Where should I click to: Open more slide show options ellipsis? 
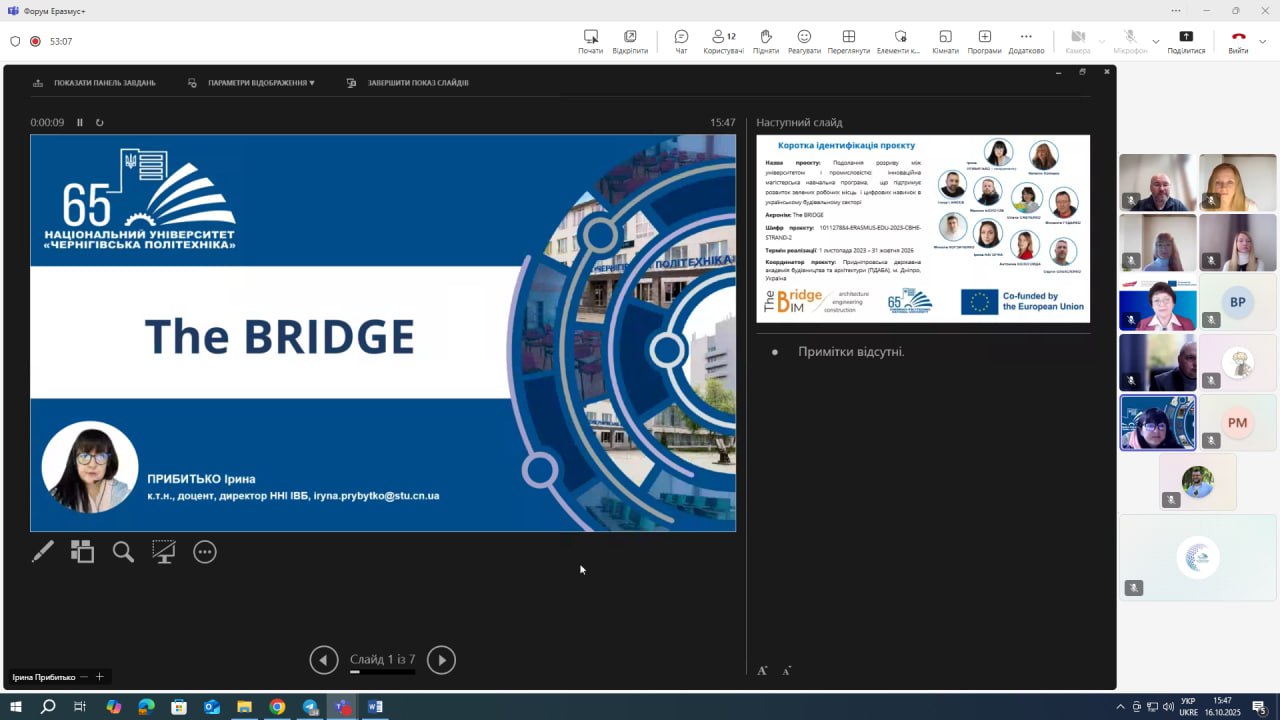(x=205, y=552)
